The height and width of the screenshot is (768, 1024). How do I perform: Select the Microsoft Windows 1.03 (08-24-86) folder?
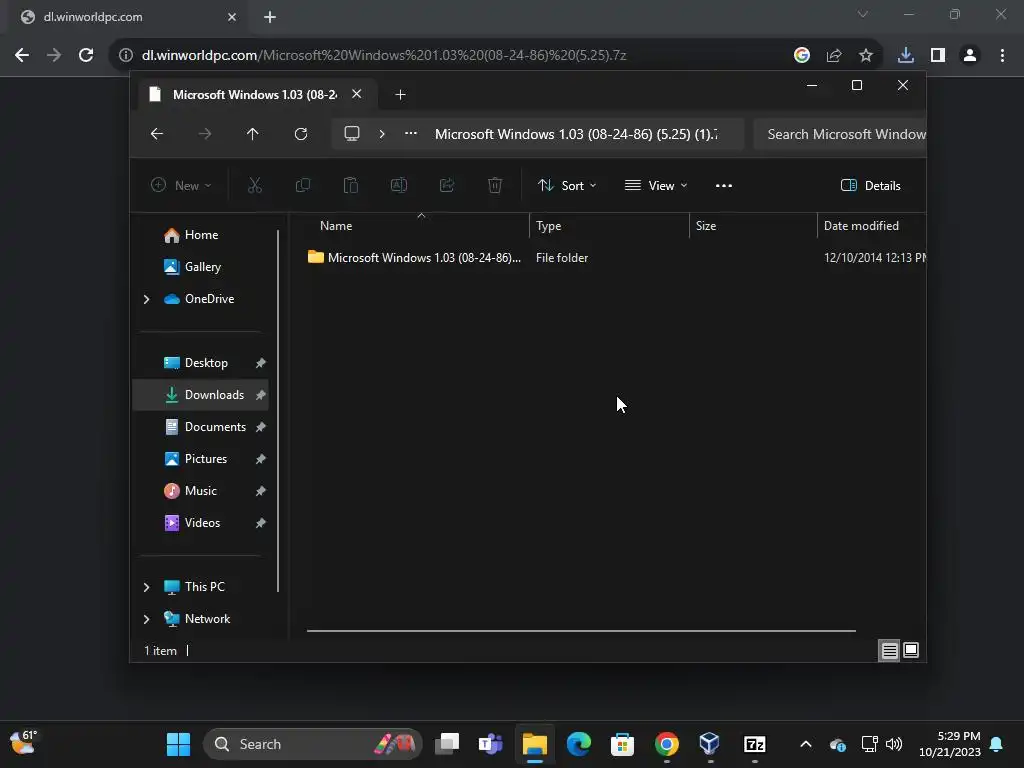(414, 258)
